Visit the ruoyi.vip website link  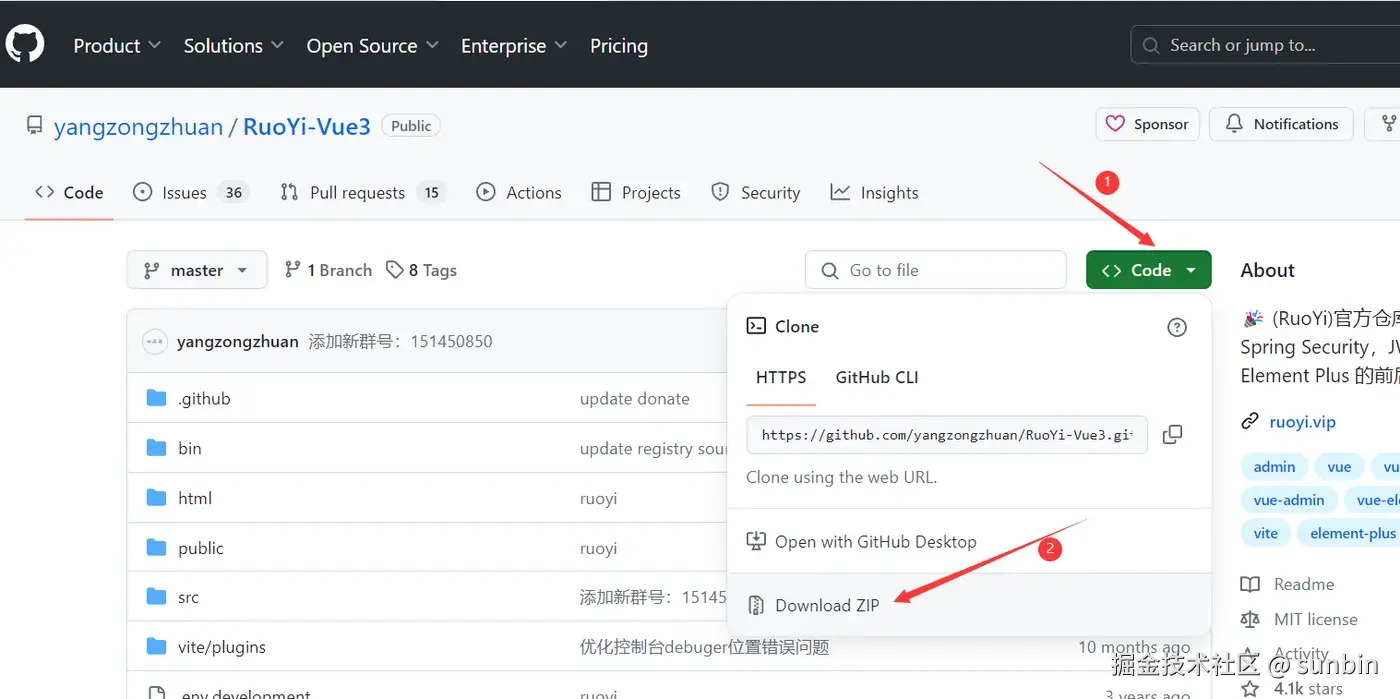[1302, 422]
